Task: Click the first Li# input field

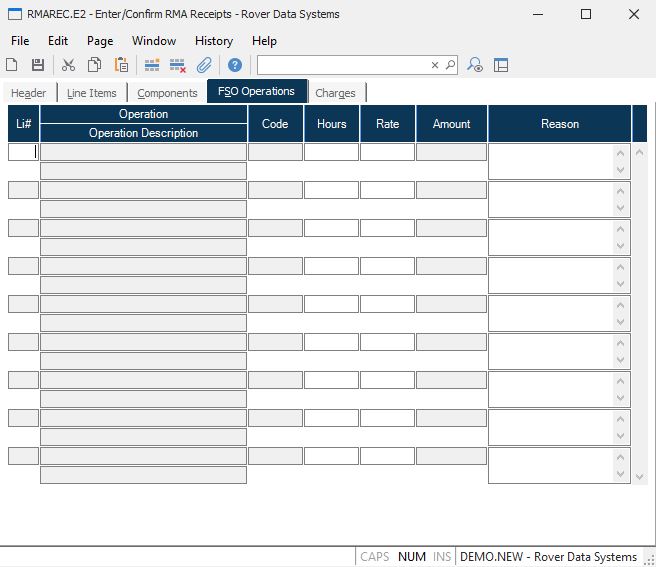Action: pos(23,152)
